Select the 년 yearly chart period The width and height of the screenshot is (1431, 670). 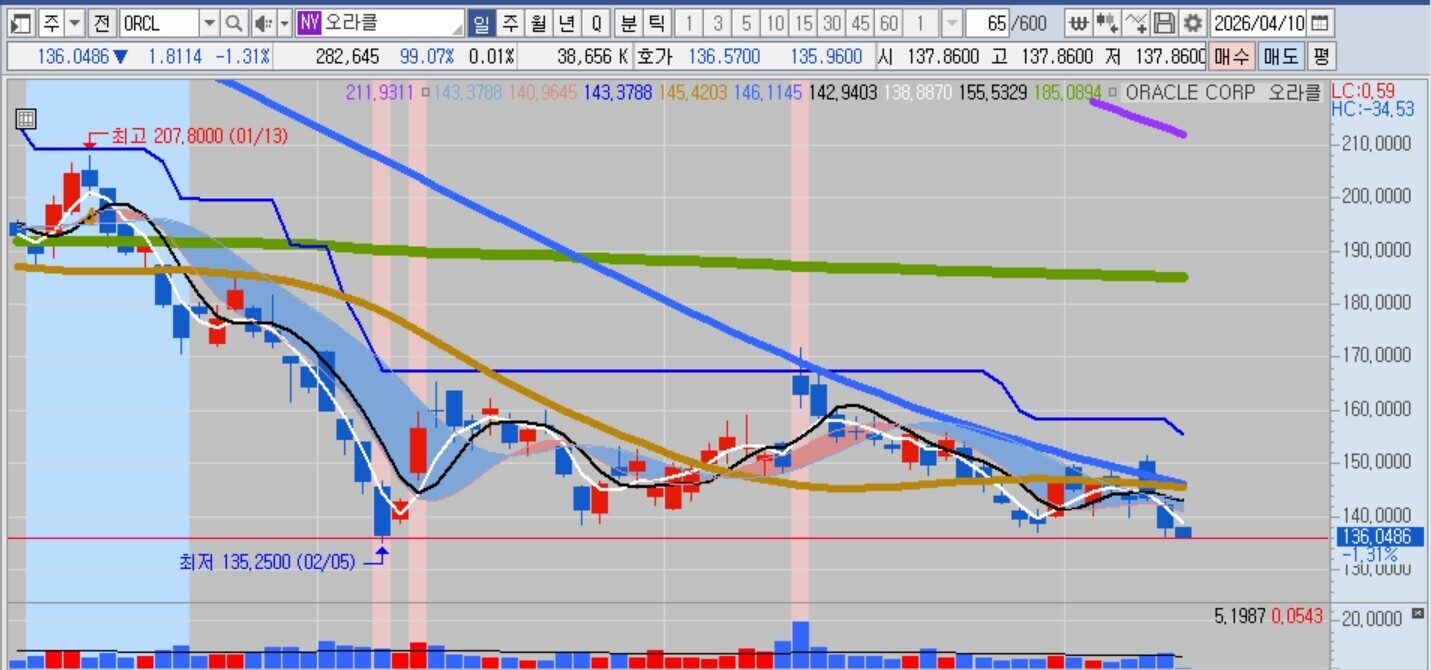point(567,22)
